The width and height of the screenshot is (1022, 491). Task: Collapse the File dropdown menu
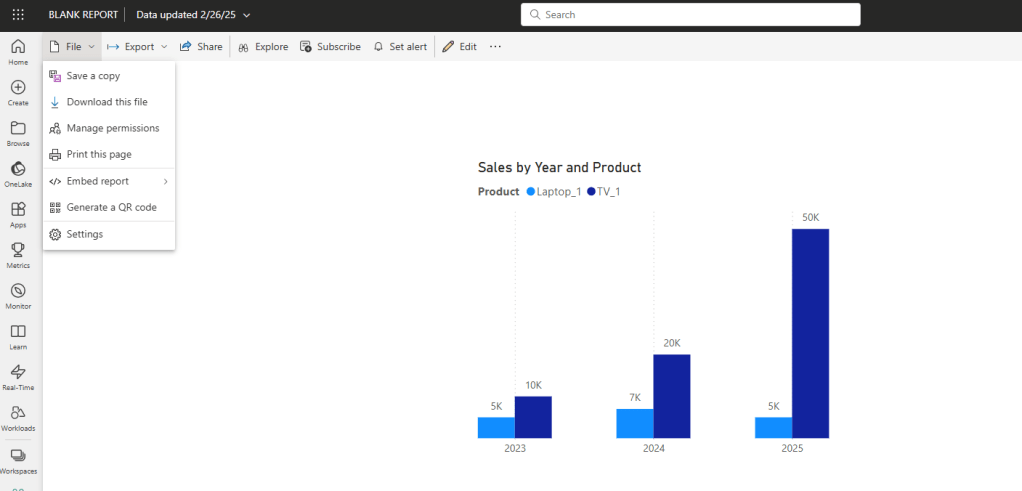coord(73,47)
